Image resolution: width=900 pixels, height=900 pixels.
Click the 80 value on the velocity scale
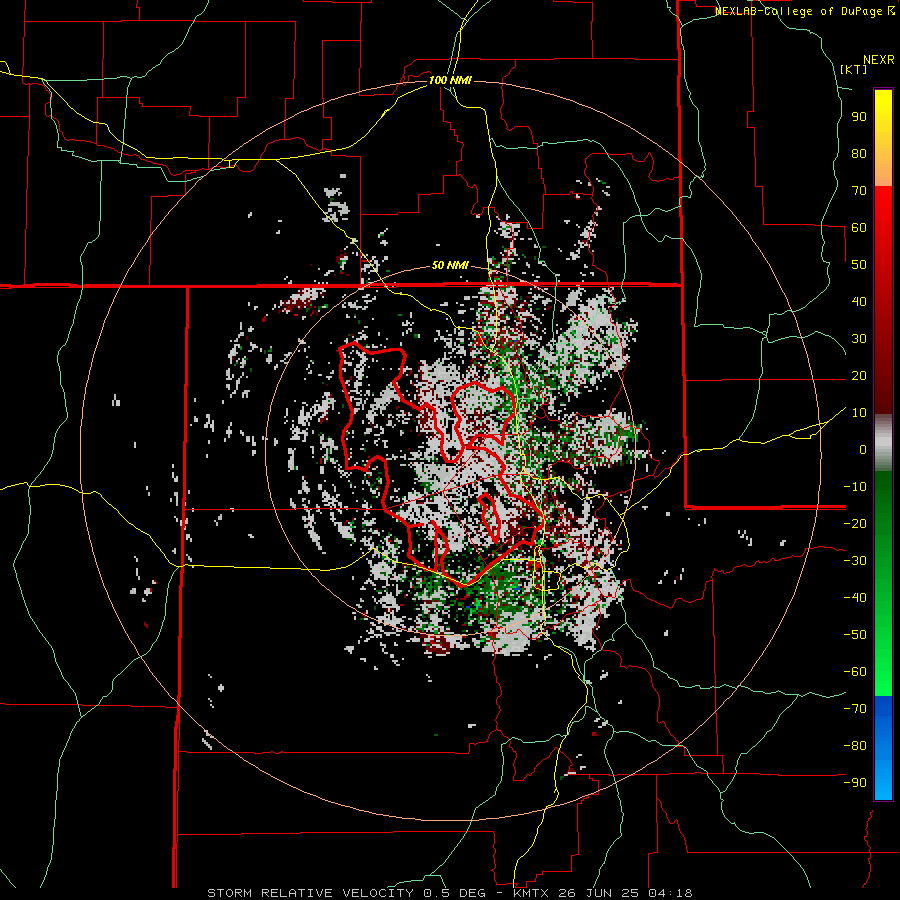pos(859,154)
